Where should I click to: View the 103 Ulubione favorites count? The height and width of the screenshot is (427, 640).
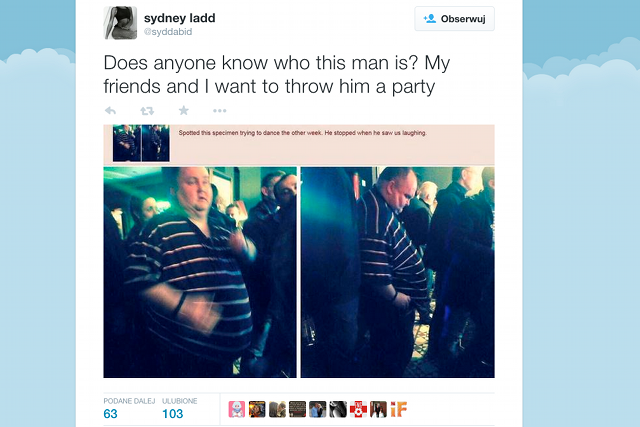click(x=172, y=414)
